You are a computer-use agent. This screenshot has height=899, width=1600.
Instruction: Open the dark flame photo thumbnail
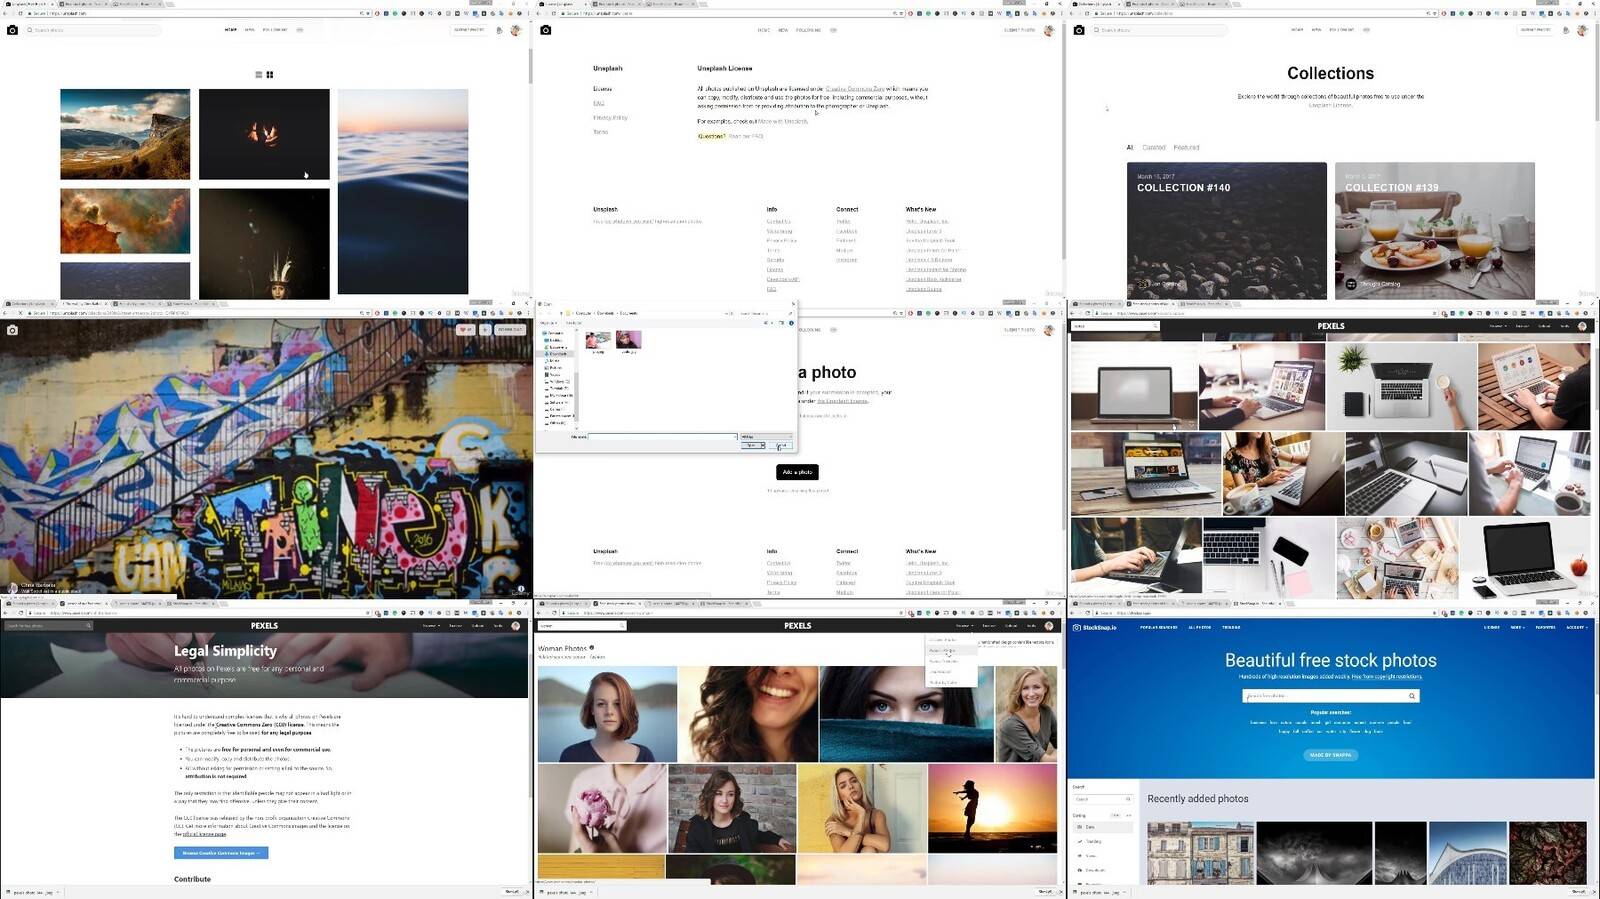[x=264, y=134]
